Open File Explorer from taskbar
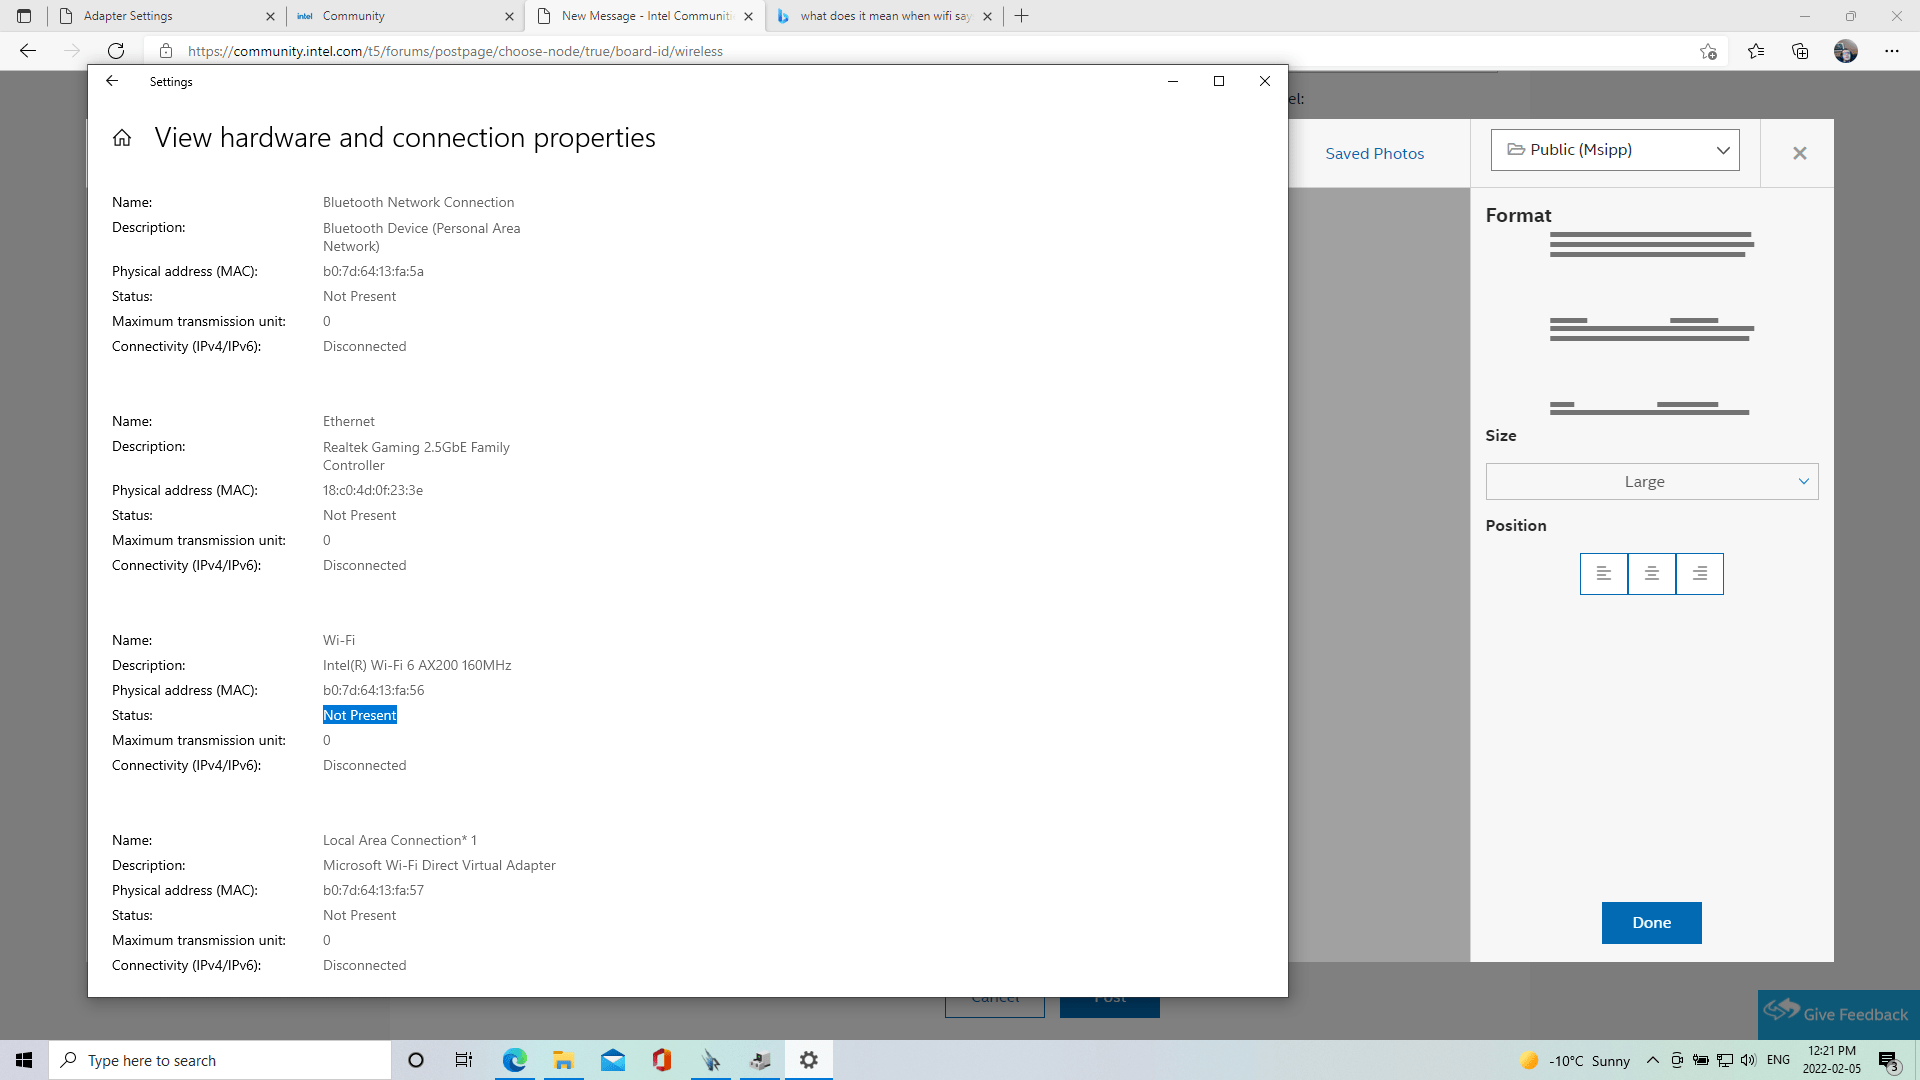 [564, 1060]
